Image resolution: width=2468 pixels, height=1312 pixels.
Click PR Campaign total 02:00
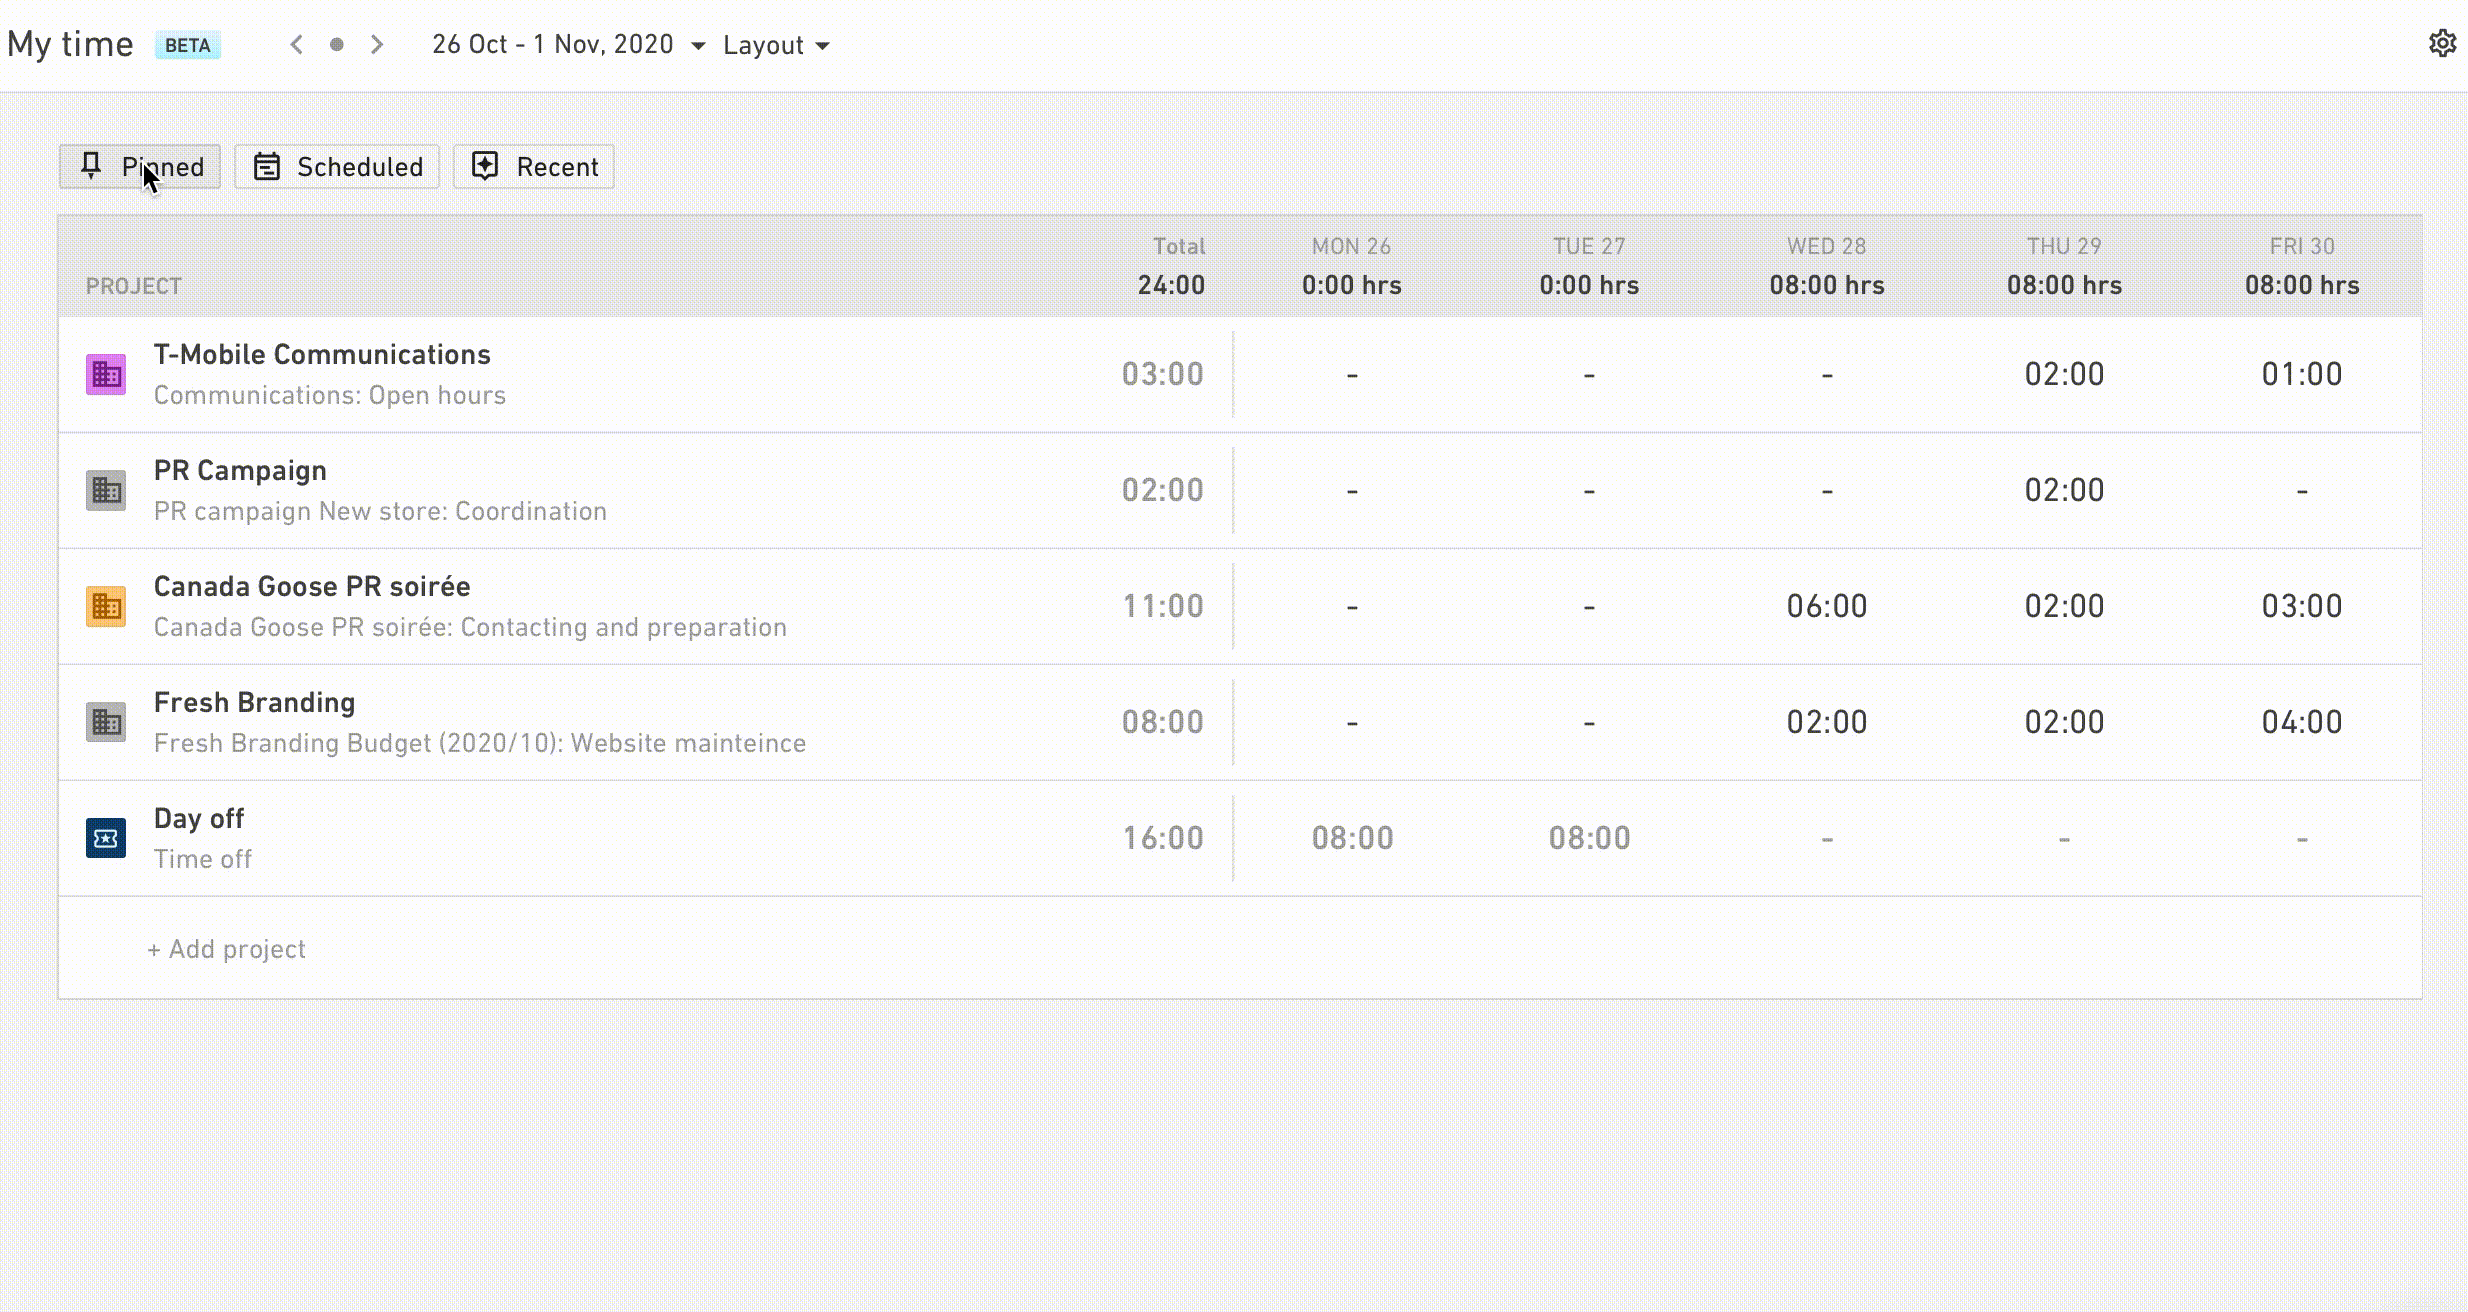click(1162, 490)
